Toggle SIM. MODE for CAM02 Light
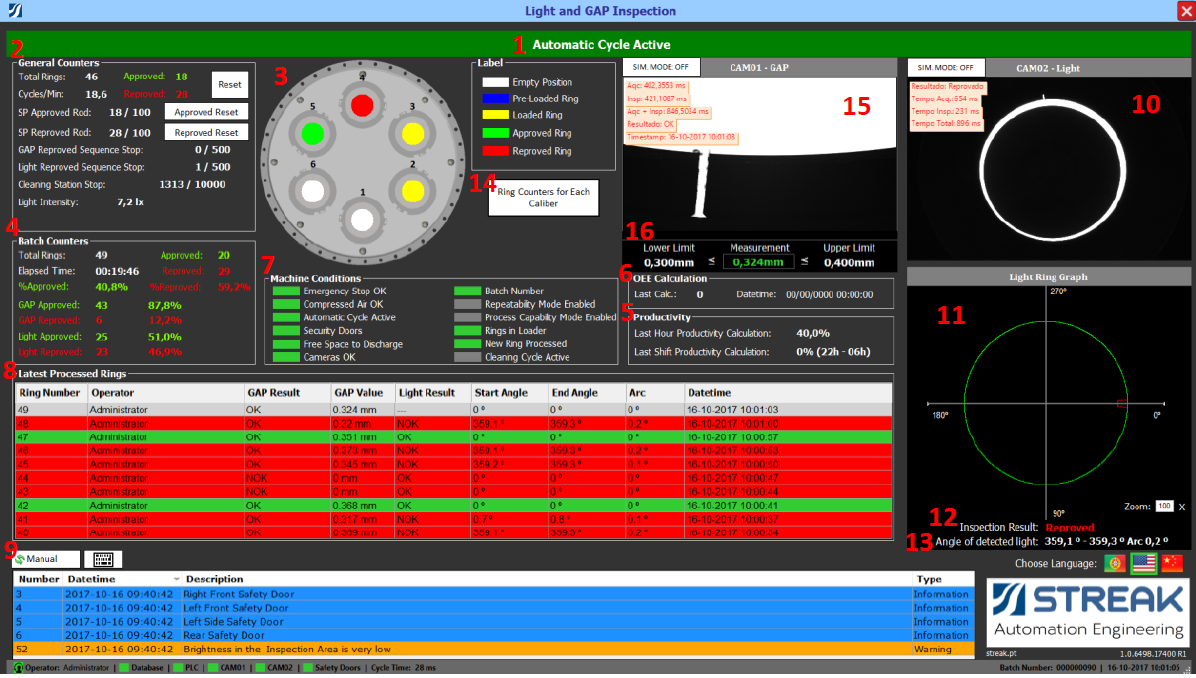 tap(946, 67)
